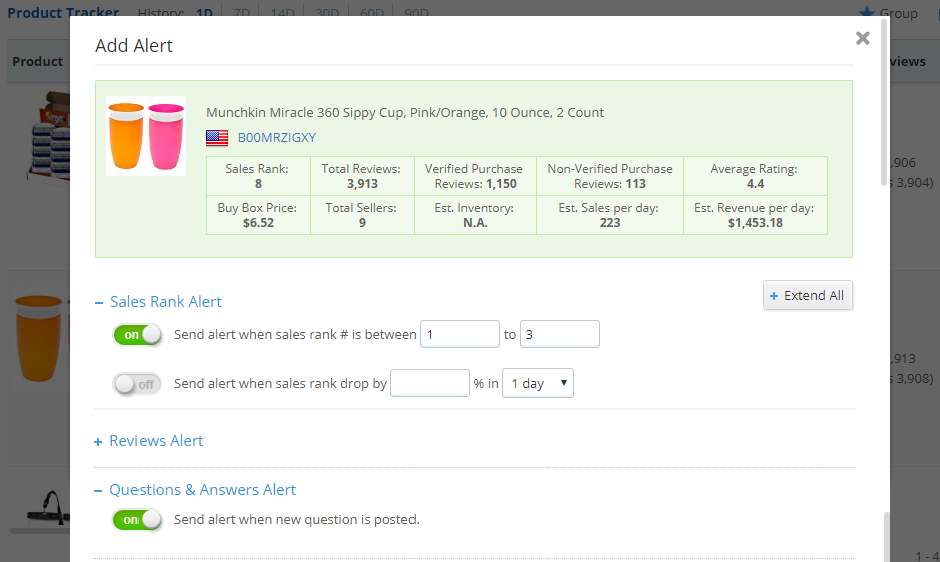
Task: Click the sippy cup product thumbnail
Action: click(x=146, y=136)
